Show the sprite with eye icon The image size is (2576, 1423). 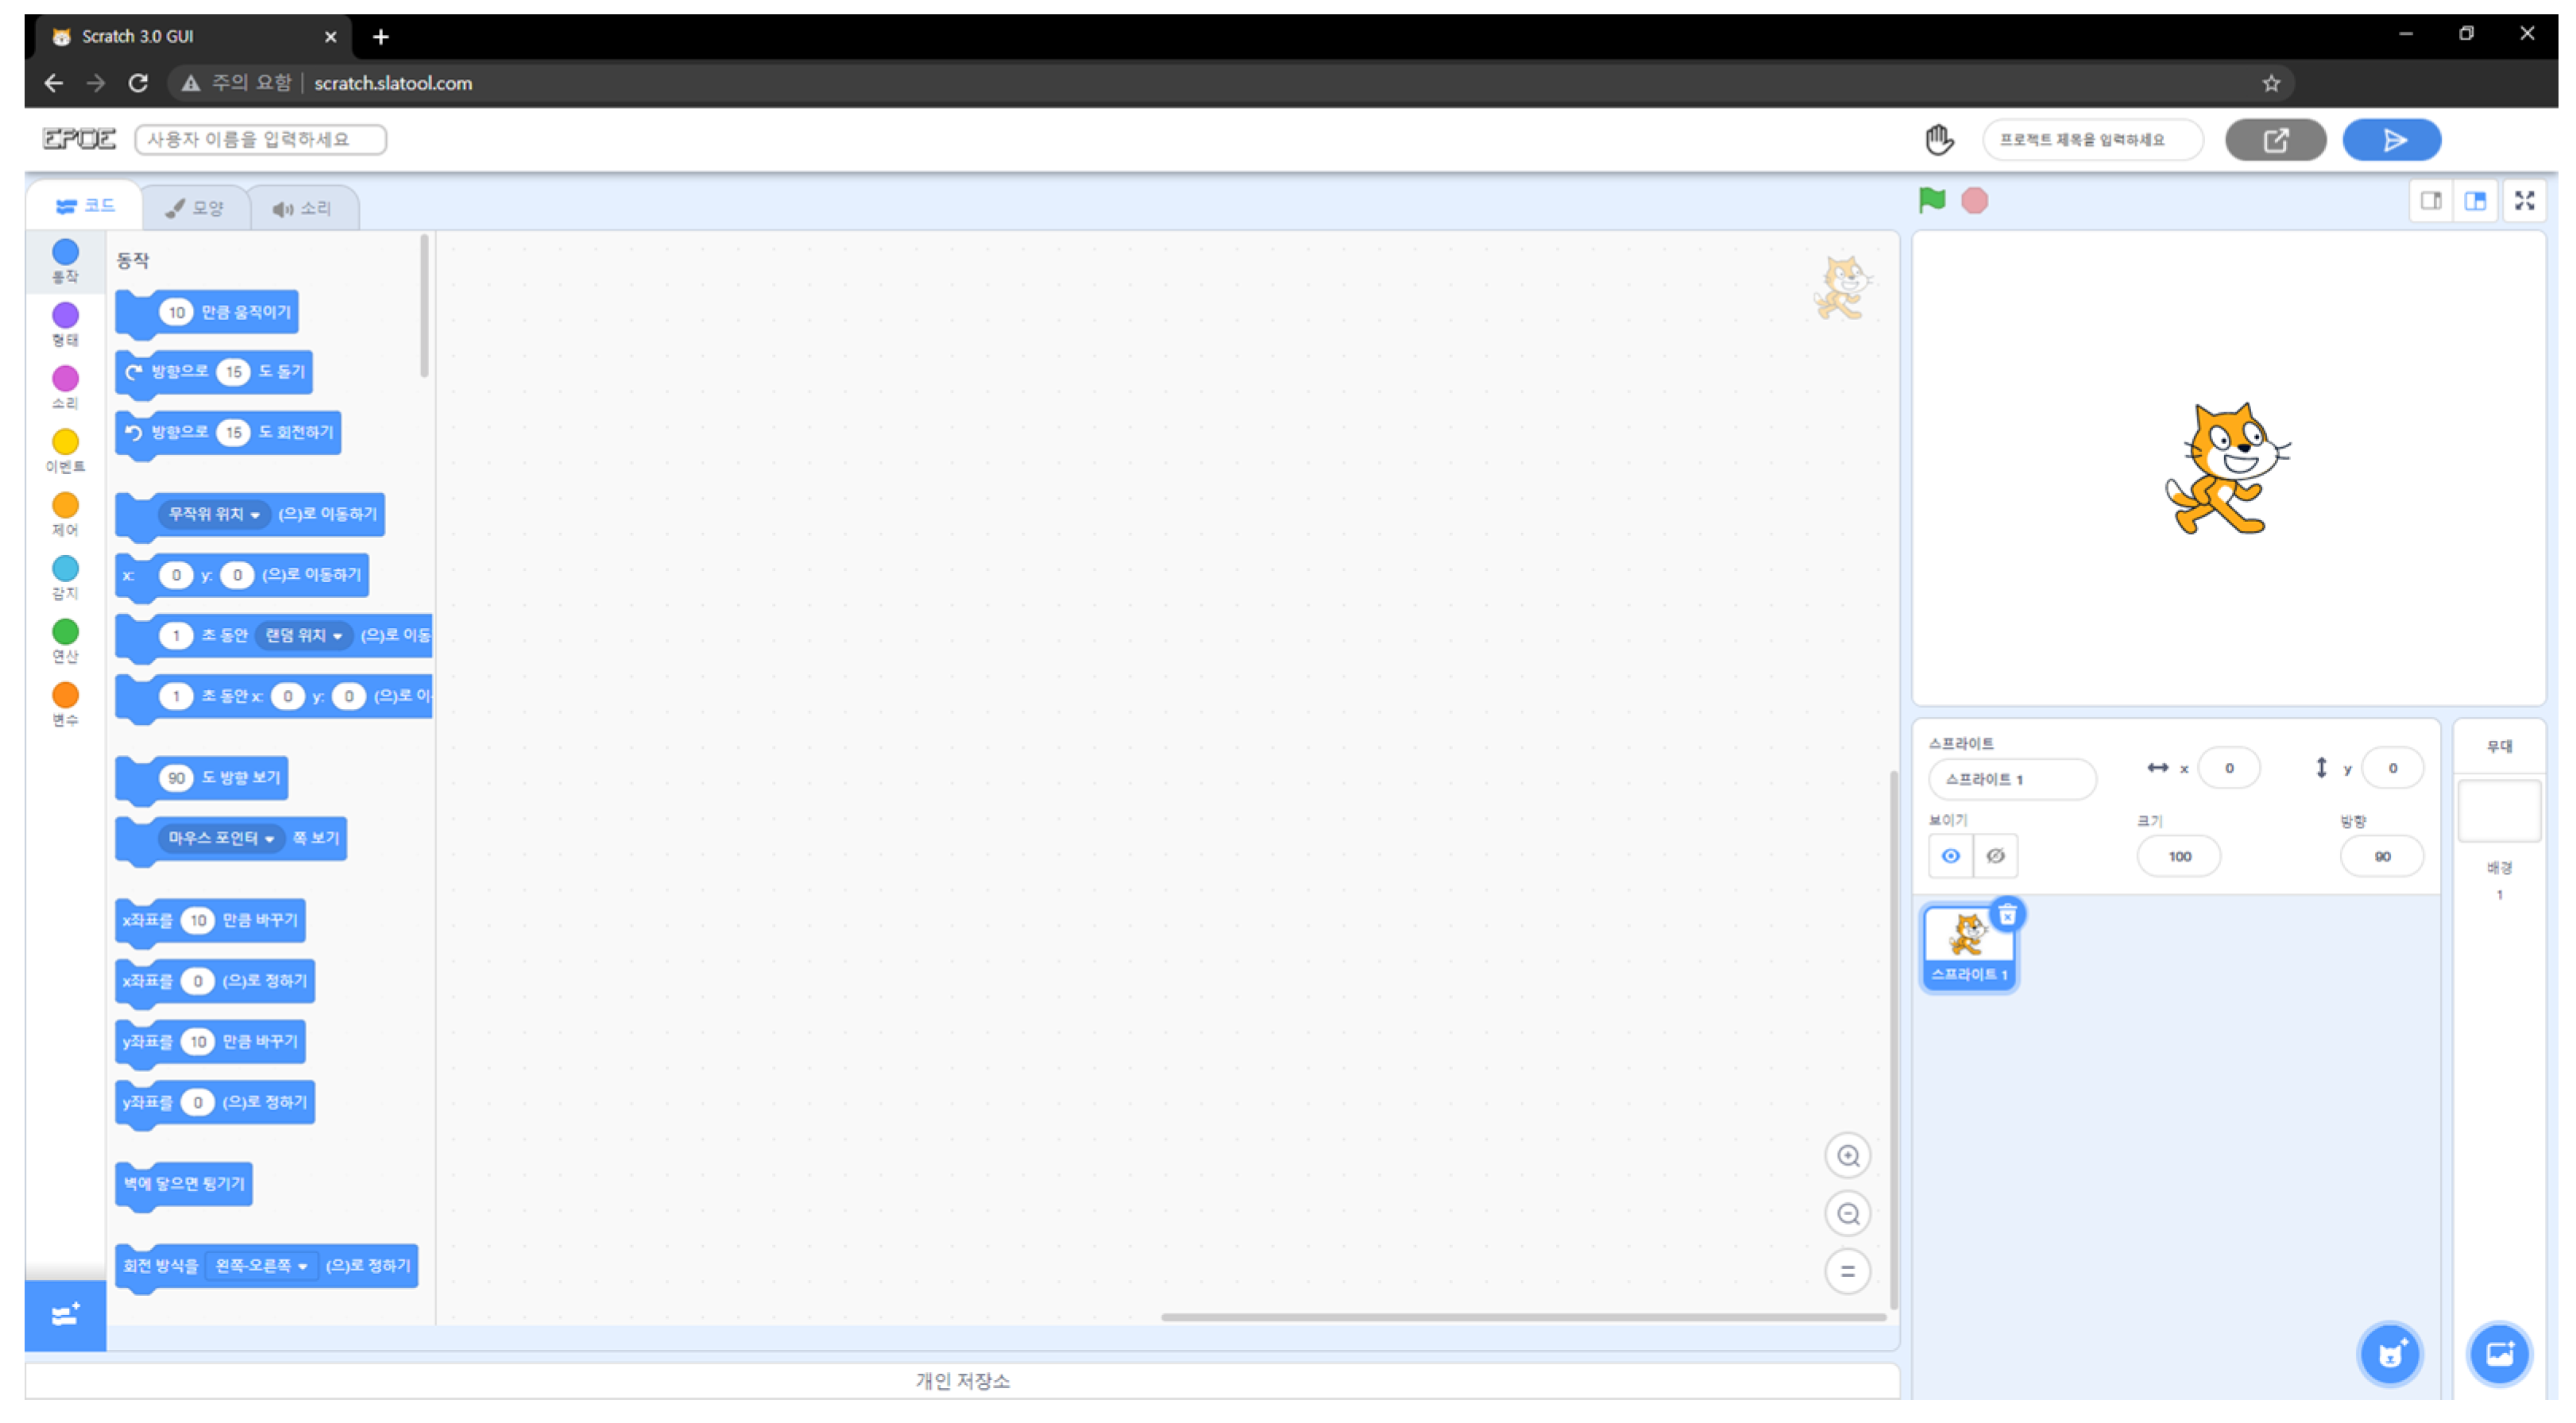(1950, 856)
